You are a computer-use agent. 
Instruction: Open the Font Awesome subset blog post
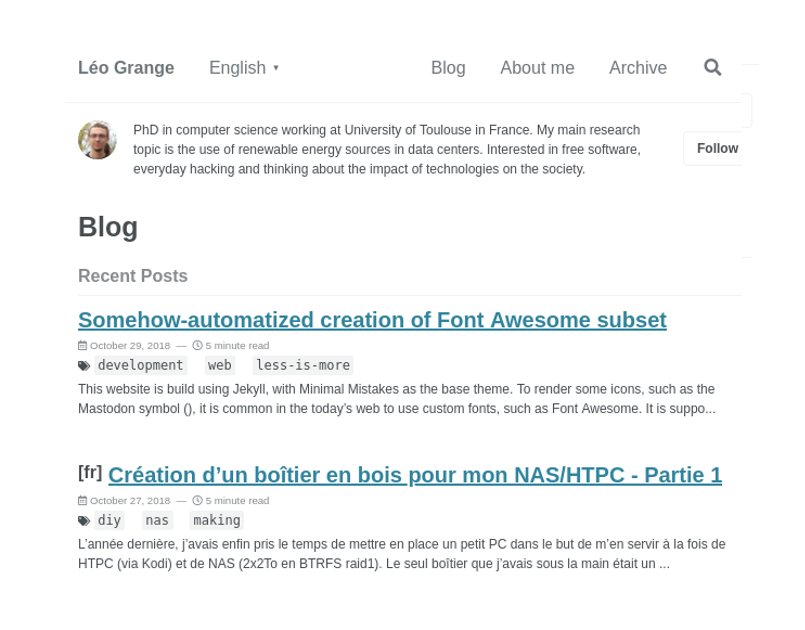pyautogui.click(x=372, y=320)
